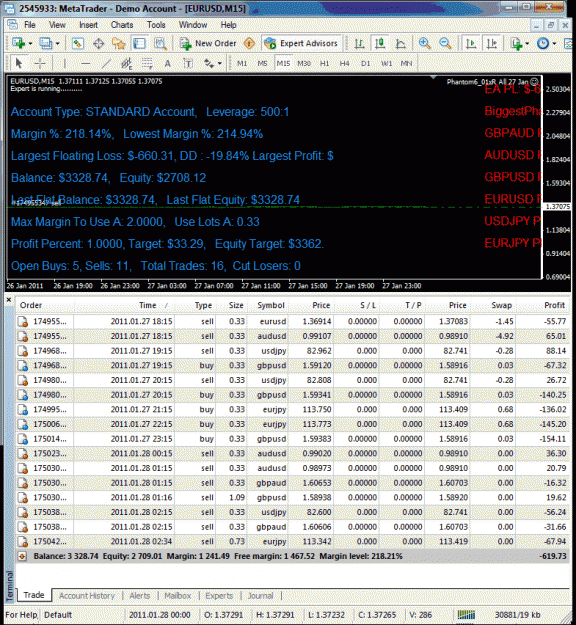
Task: Select the gbpusd sell 1.09 lot row
Action: point(293,497)
